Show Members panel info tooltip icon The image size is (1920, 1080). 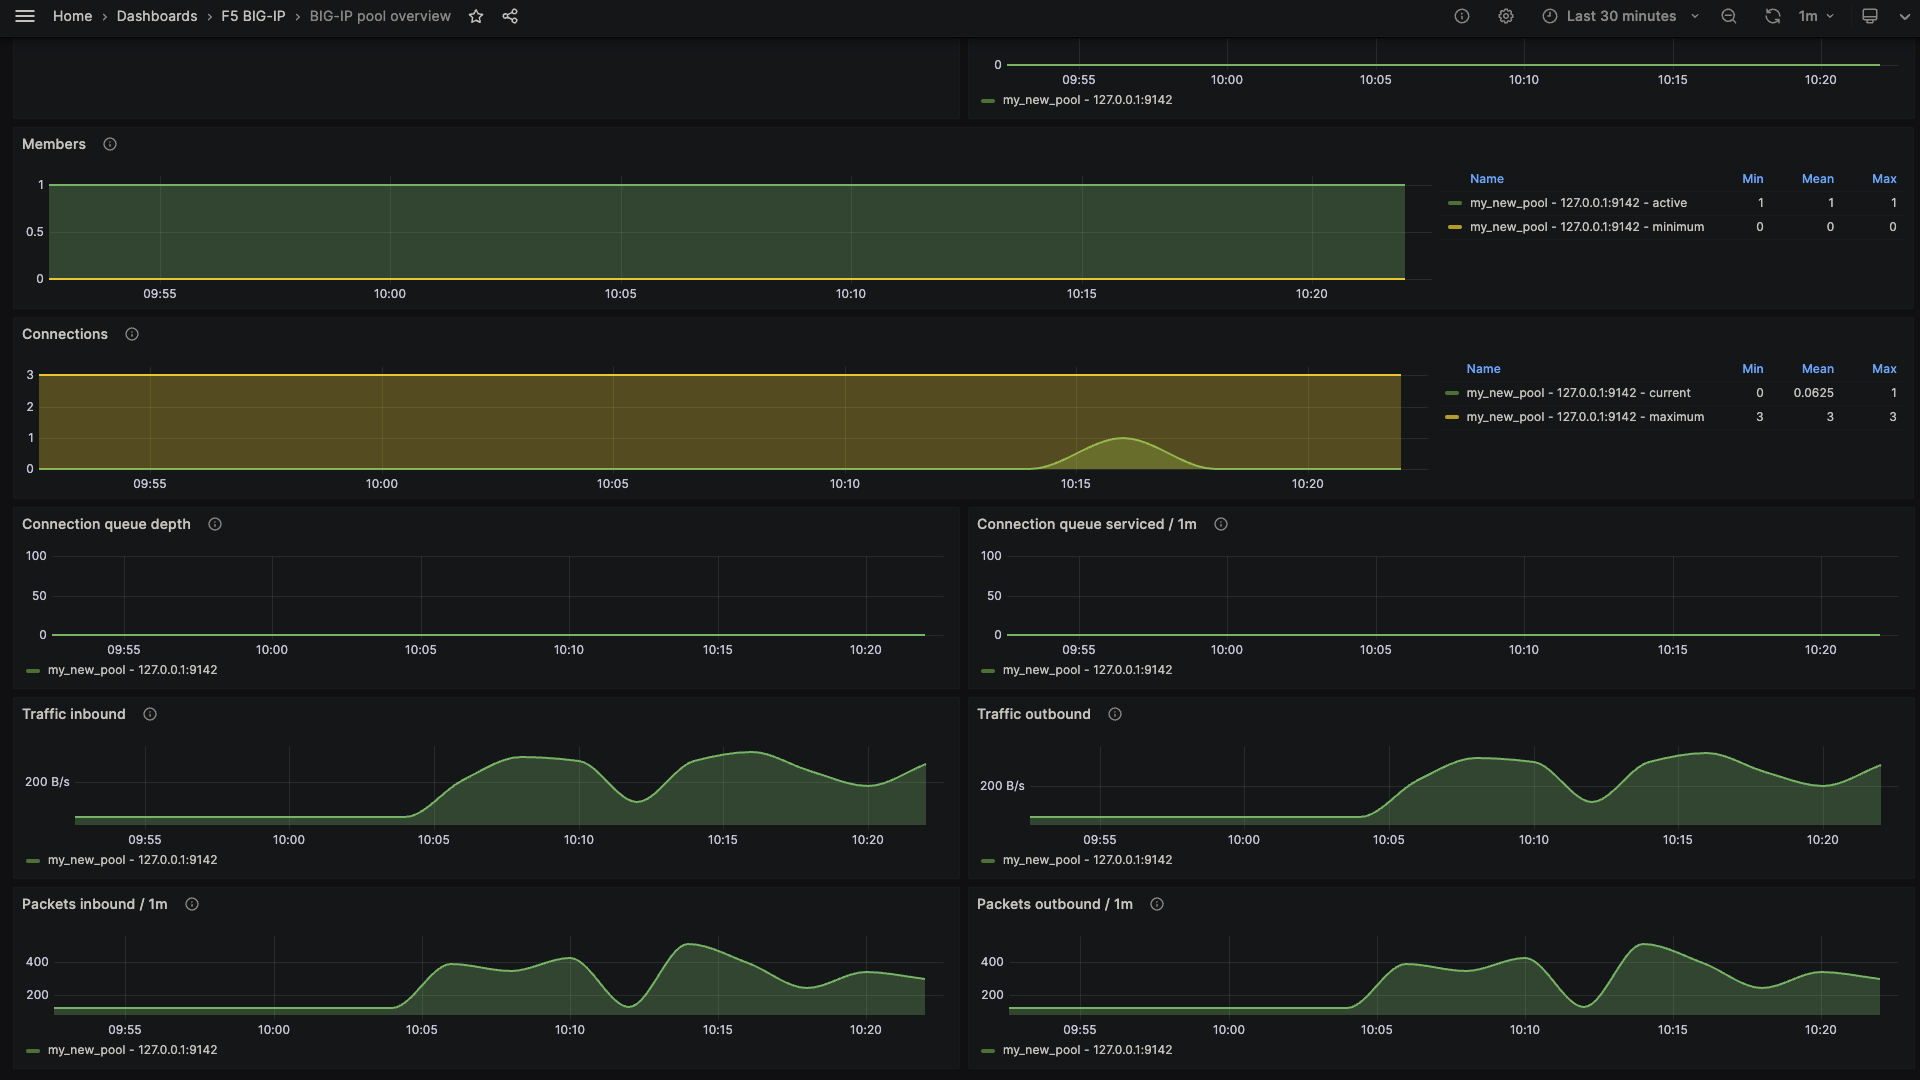(x=110, y=144)
